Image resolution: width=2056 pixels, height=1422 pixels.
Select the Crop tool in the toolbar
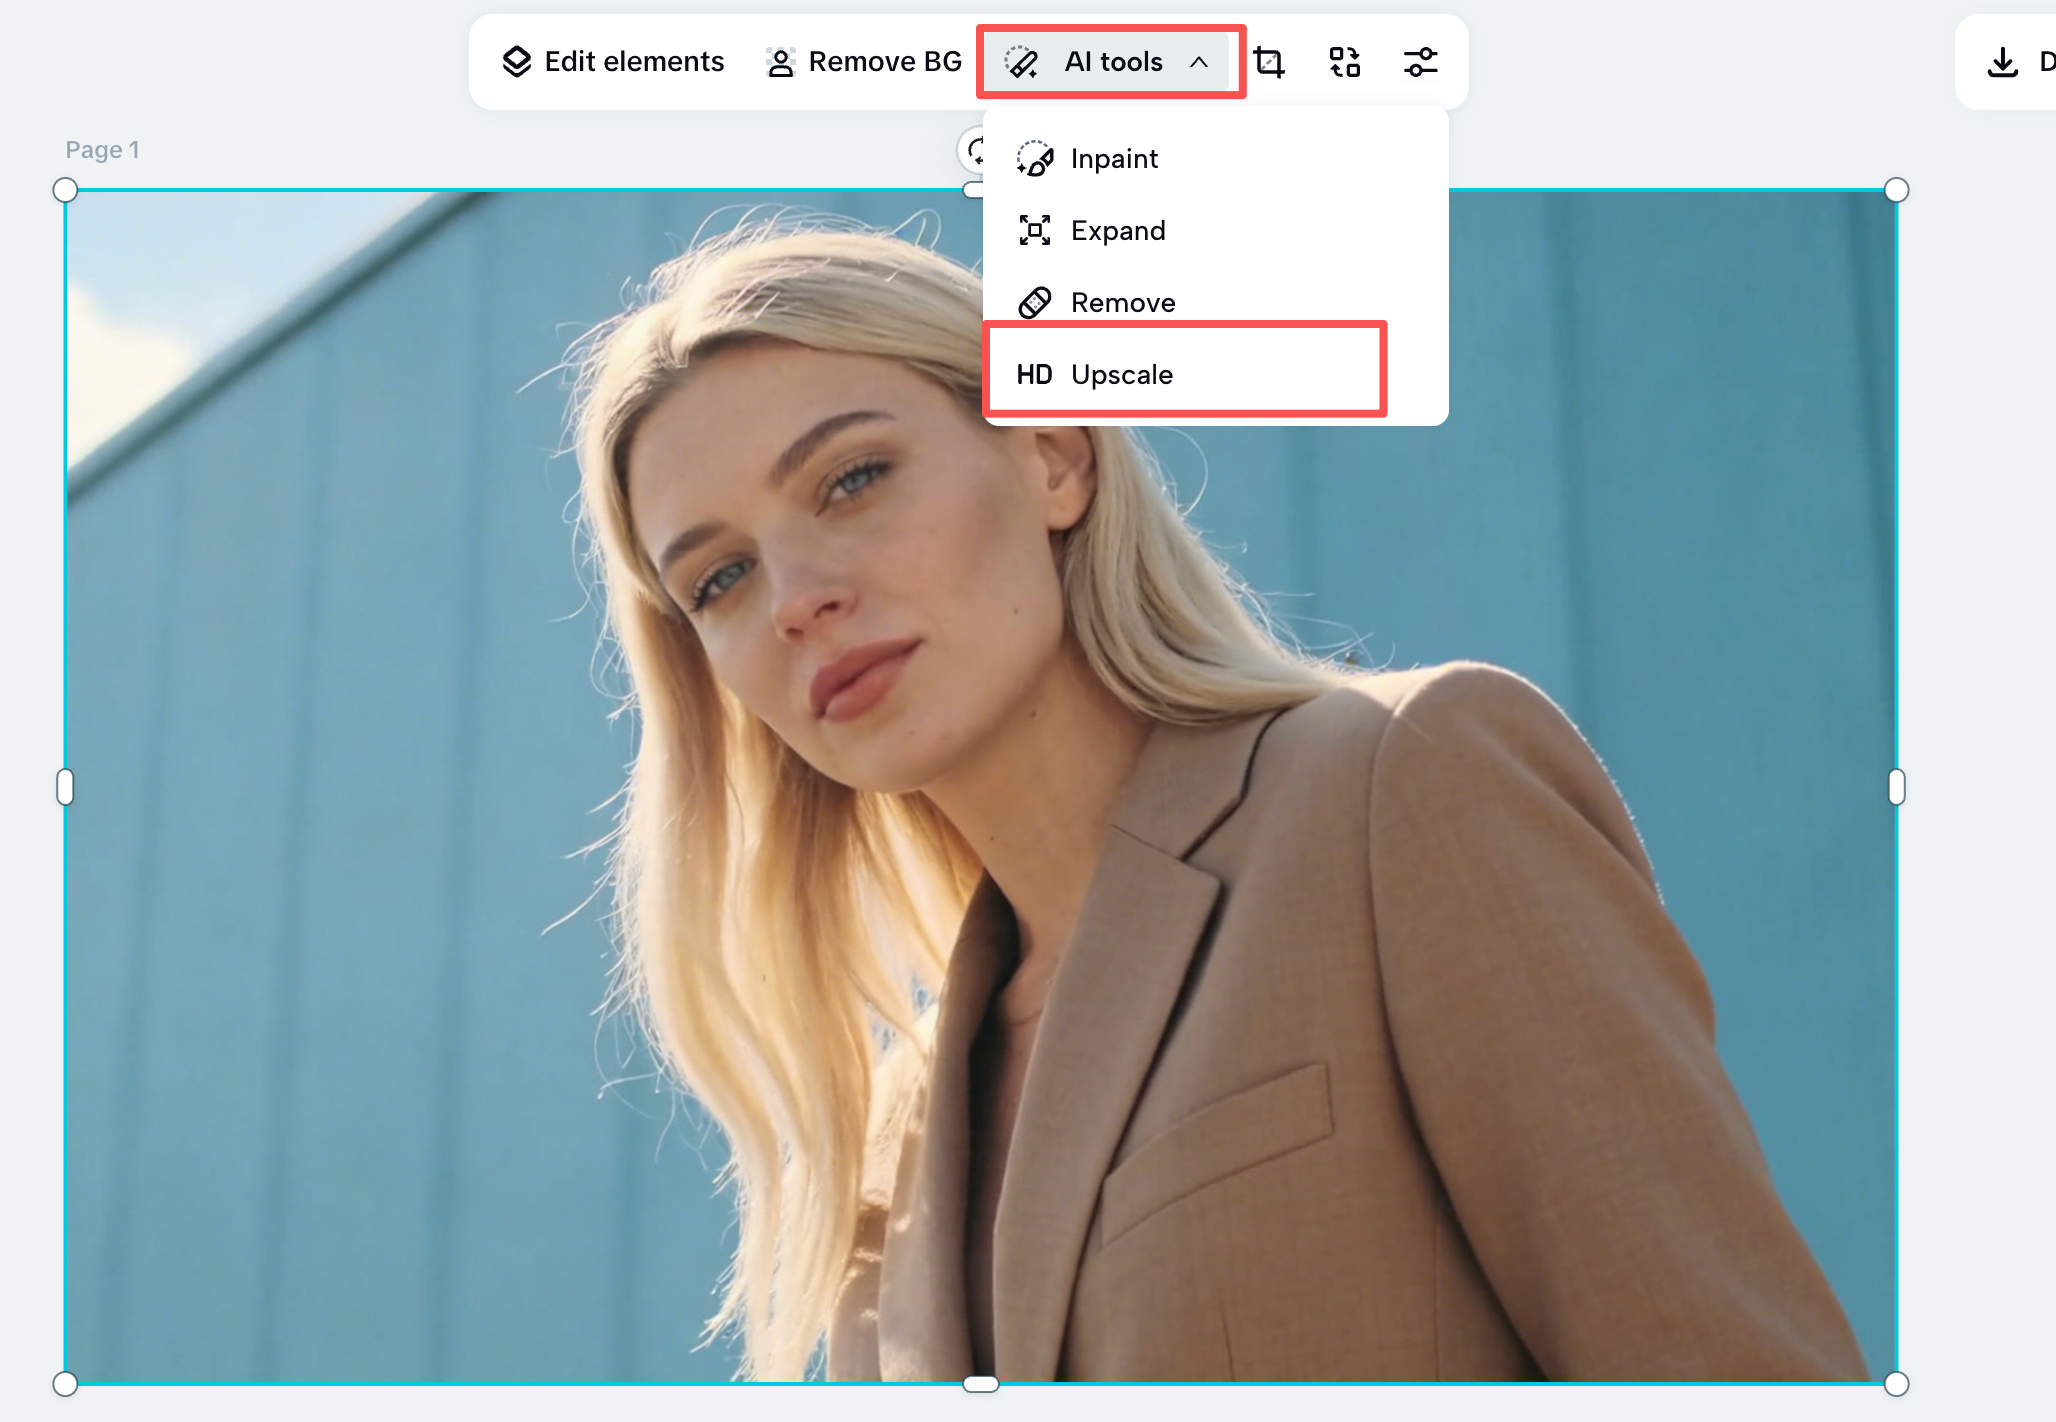1270,61
